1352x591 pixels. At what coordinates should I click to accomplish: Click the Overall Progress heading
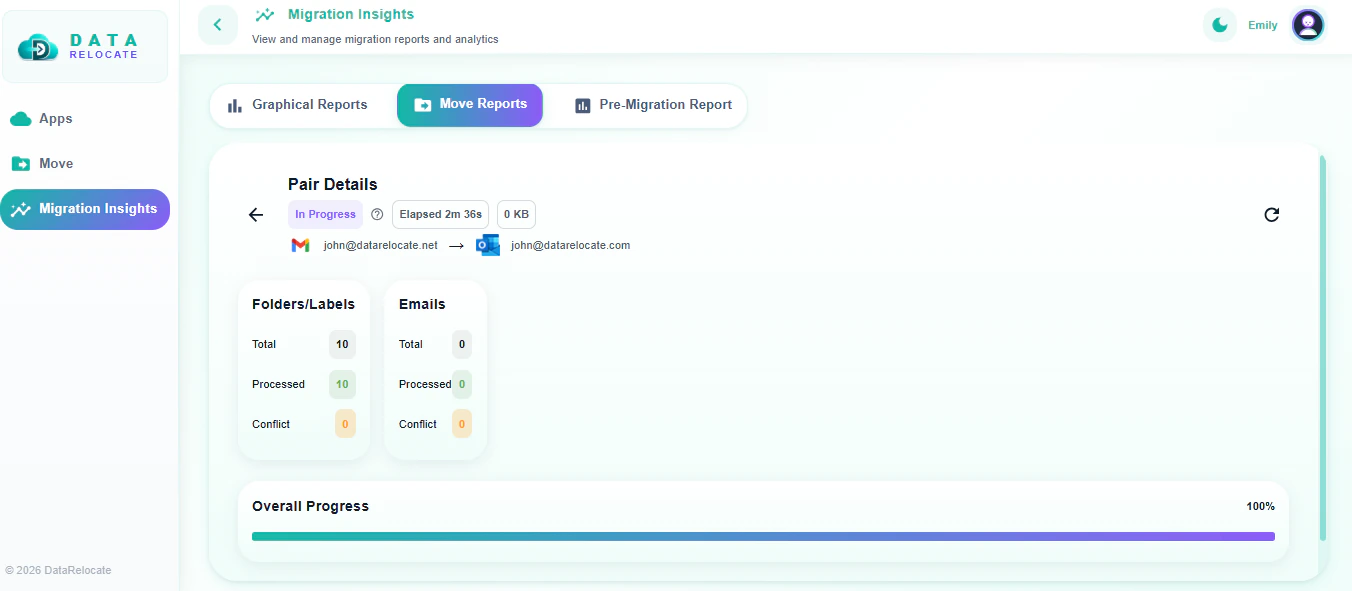click(310, 507)
